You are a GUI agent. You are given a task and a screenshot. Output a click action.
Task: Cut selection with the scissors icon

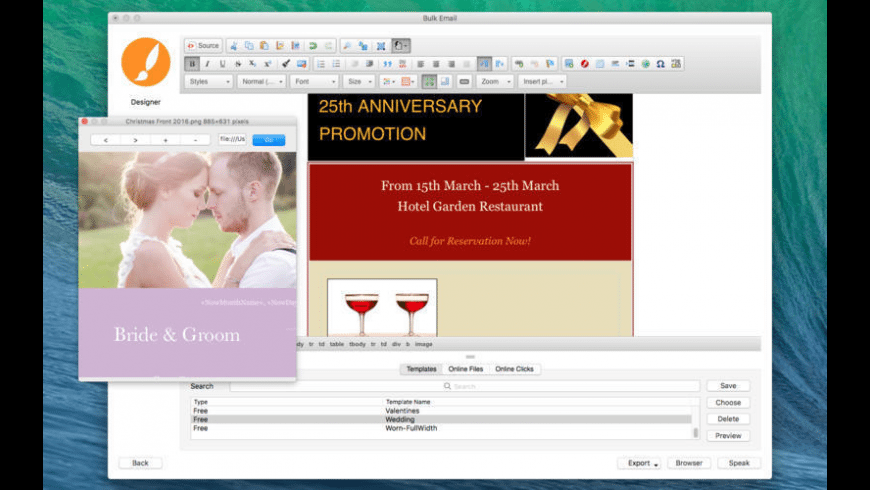(234, 46)
